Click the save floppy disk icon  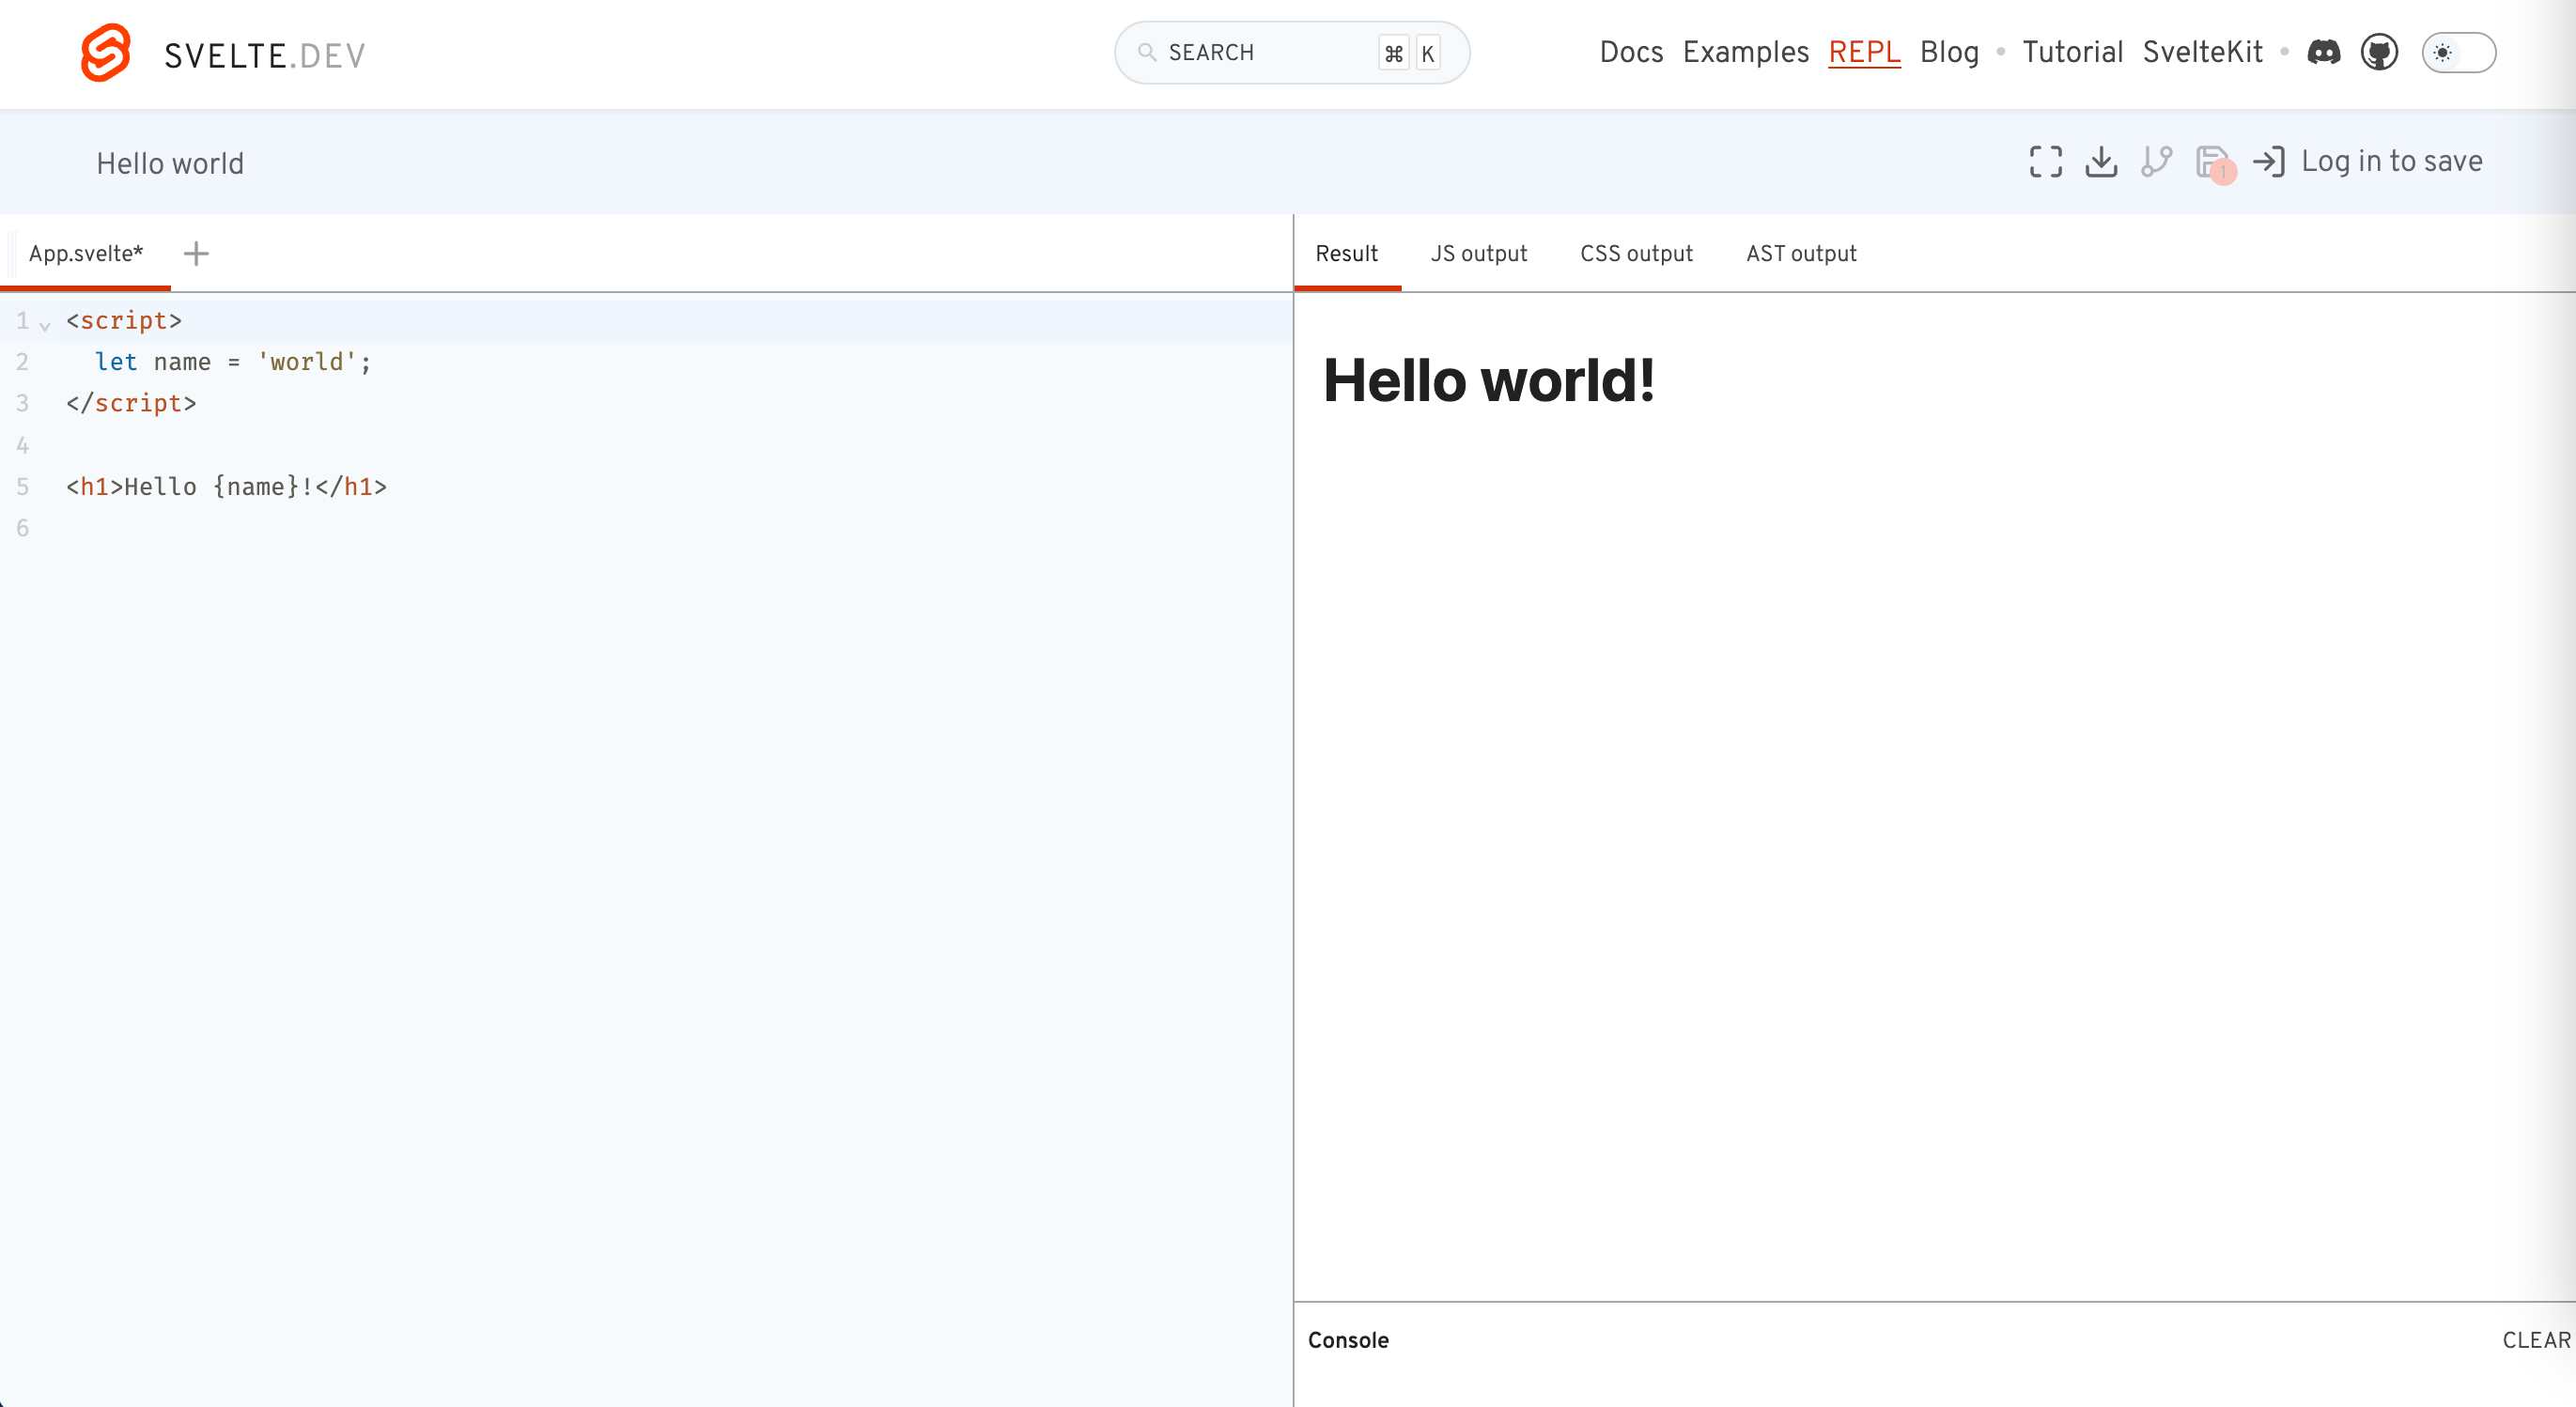click(x=2211, y=162)
